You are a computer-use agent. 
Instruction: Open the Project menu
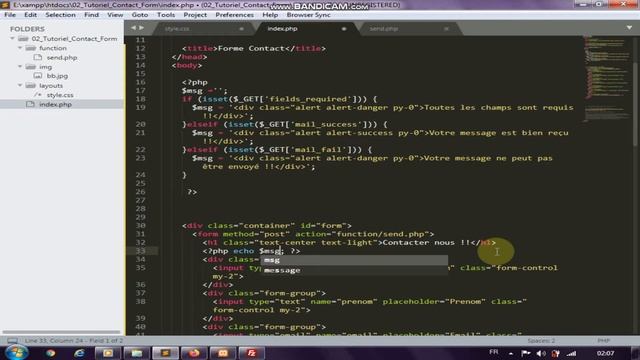195,15
